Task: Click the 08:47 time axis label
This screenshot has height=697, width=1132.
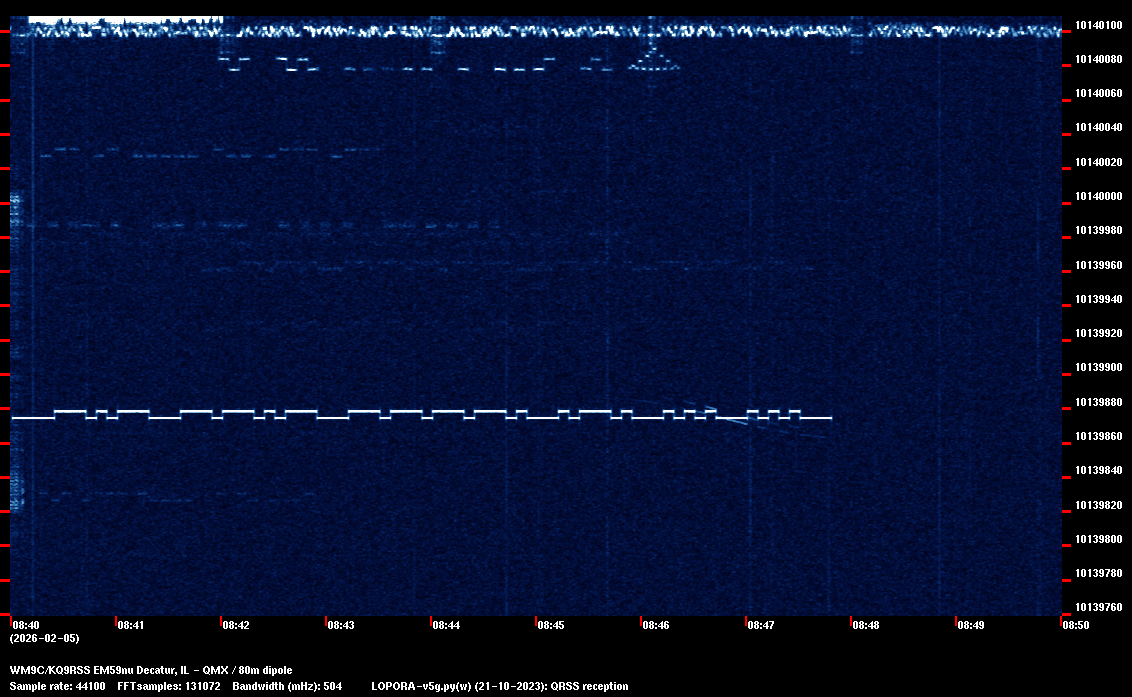Action: pyautogui.click(x=760, y=625)
